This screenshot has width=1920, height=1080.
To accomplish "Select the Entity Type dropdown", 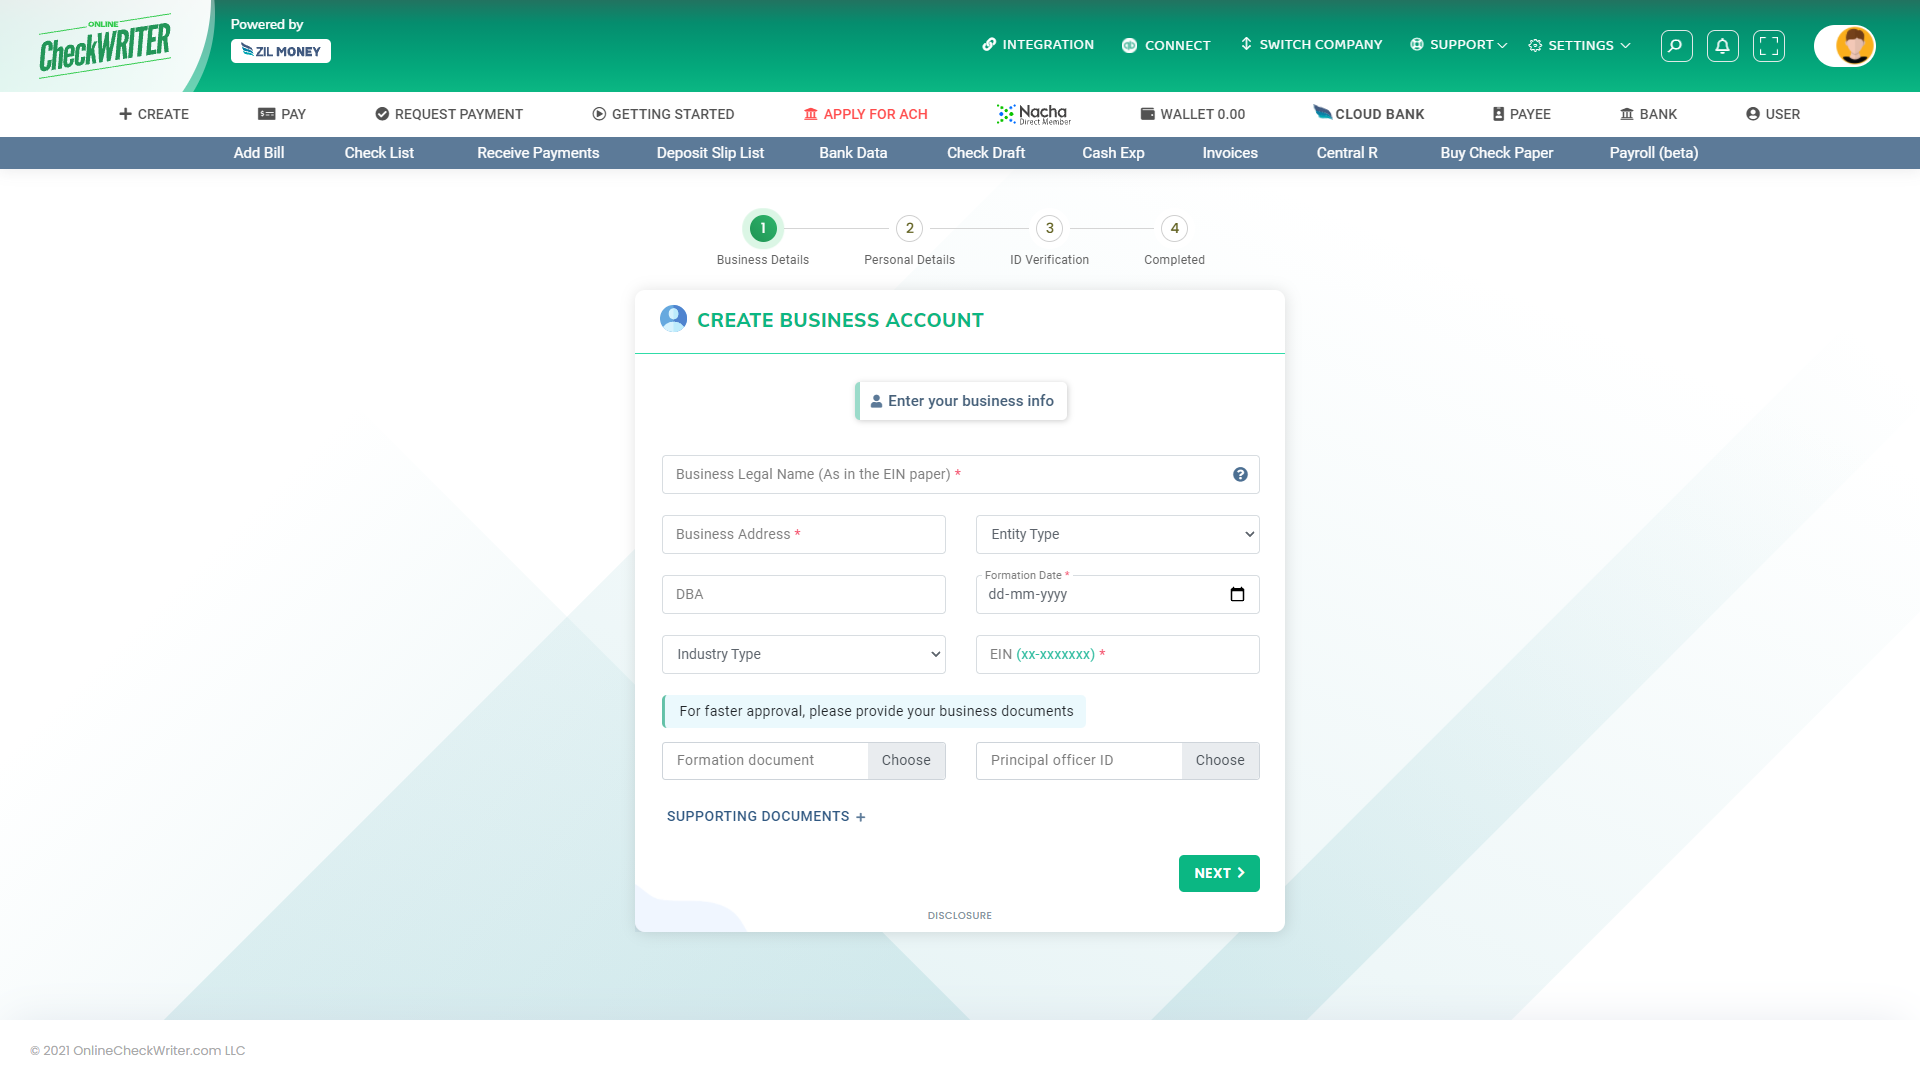I will click(1117, 534).
